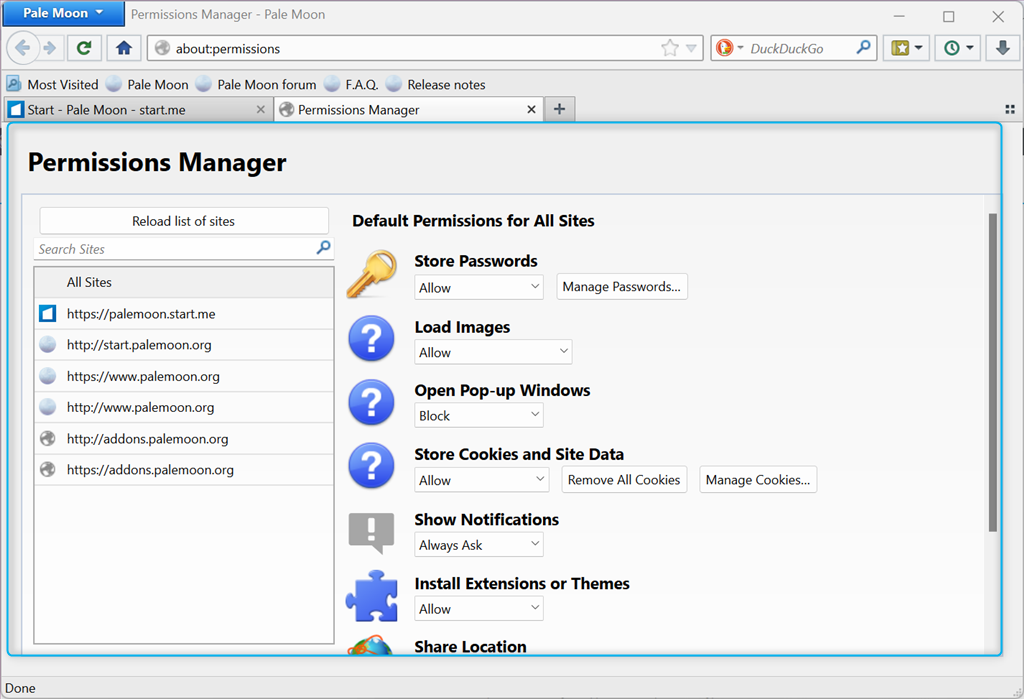
Task: Open a new tab with plus button
Action: click(559, 110)
